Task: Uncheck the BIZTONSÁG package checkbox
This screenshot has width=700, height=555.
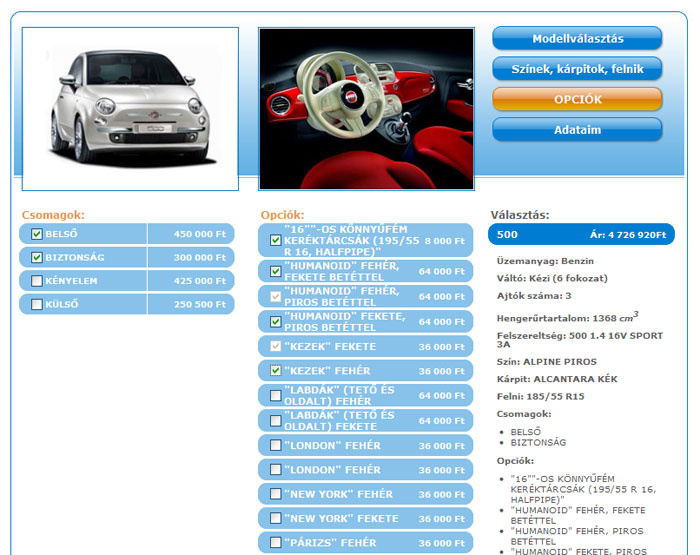Action: tap(37, 257)
